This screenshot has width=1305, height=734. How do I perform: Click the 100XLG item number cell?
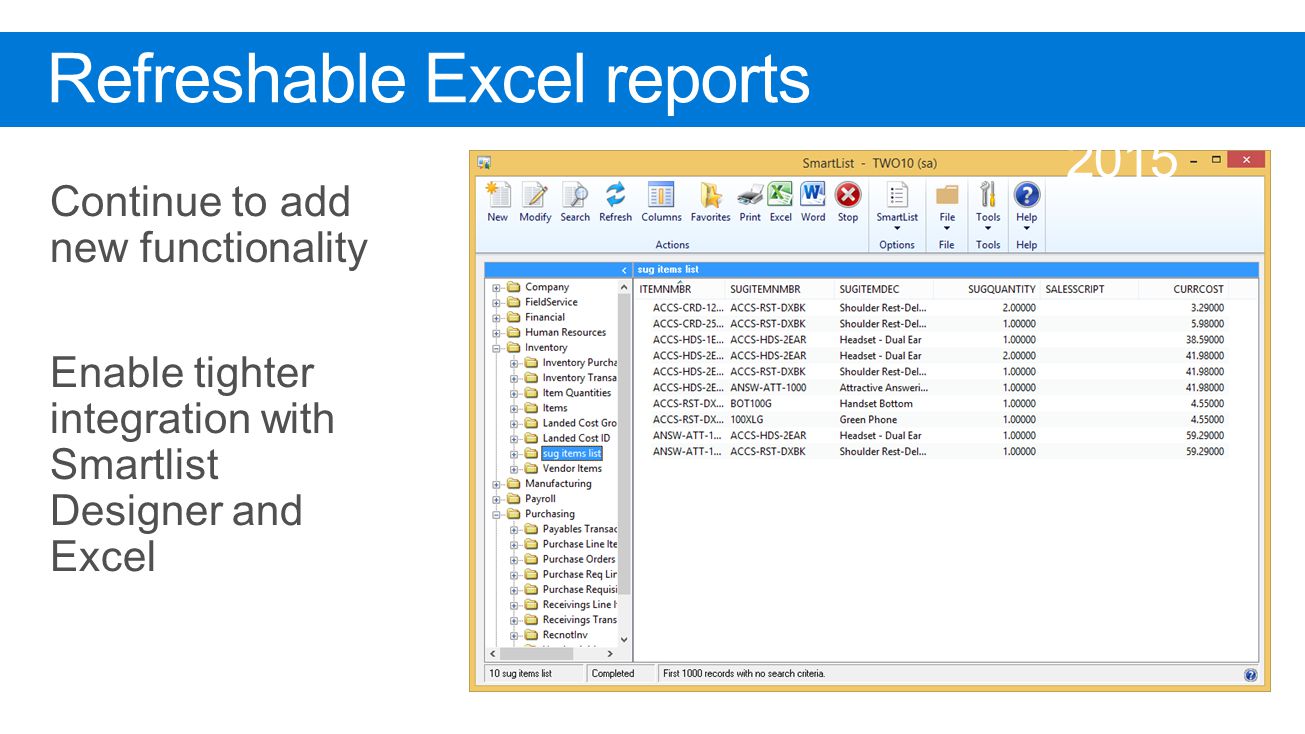click(x=747, y=420)
